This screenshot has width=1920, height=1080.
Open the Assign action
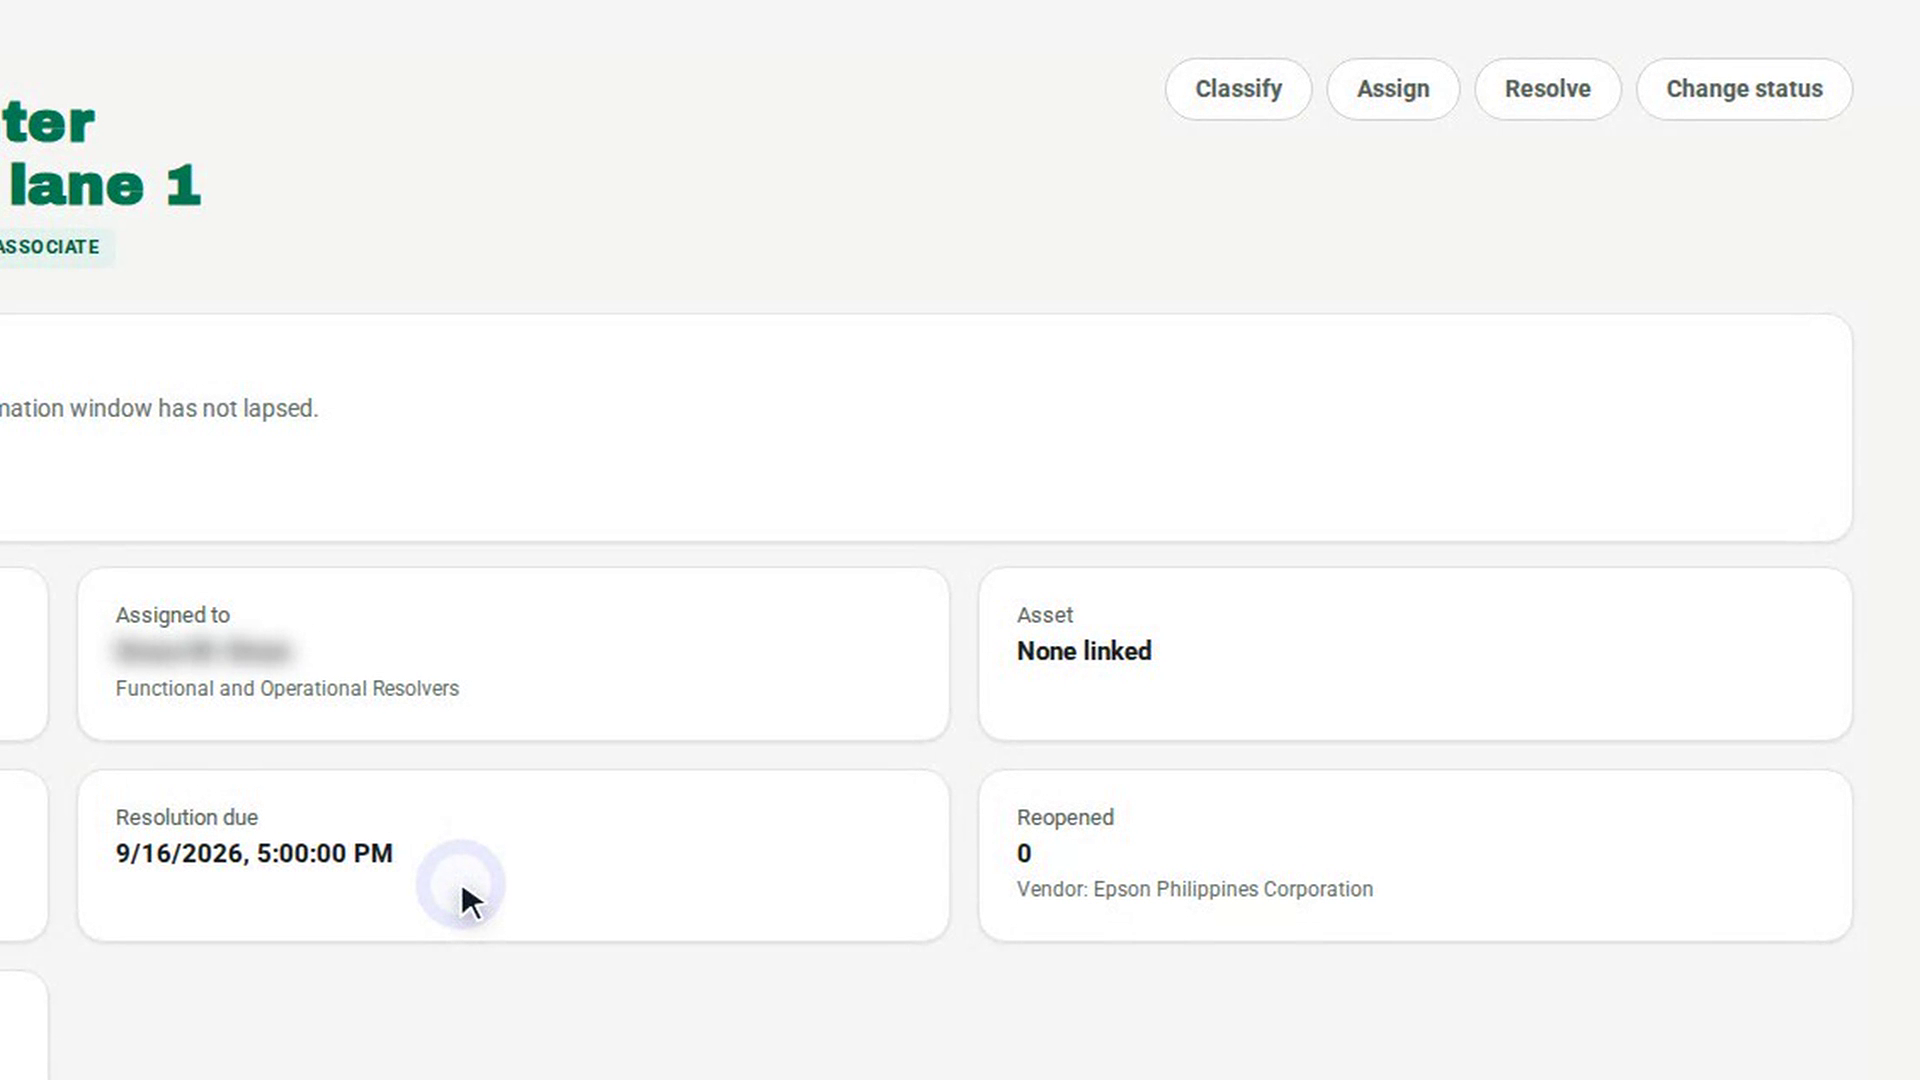1393,89
